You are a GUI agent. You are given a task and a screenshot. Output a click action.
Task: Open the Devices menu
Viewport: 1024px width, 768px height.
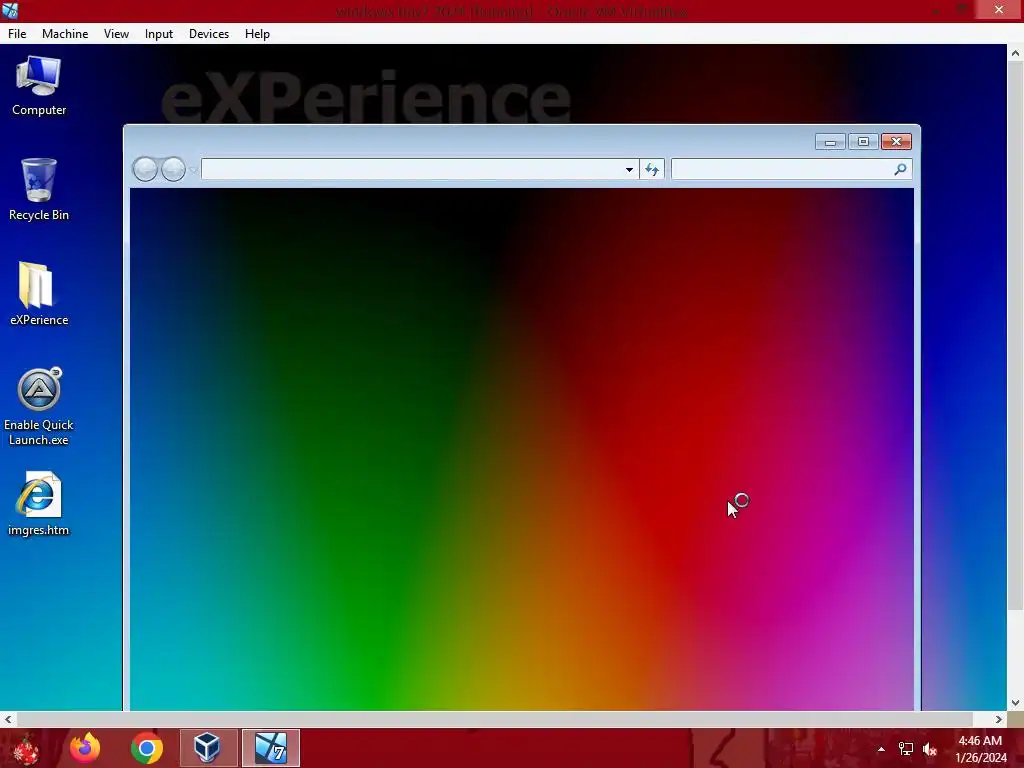[208, 34]
